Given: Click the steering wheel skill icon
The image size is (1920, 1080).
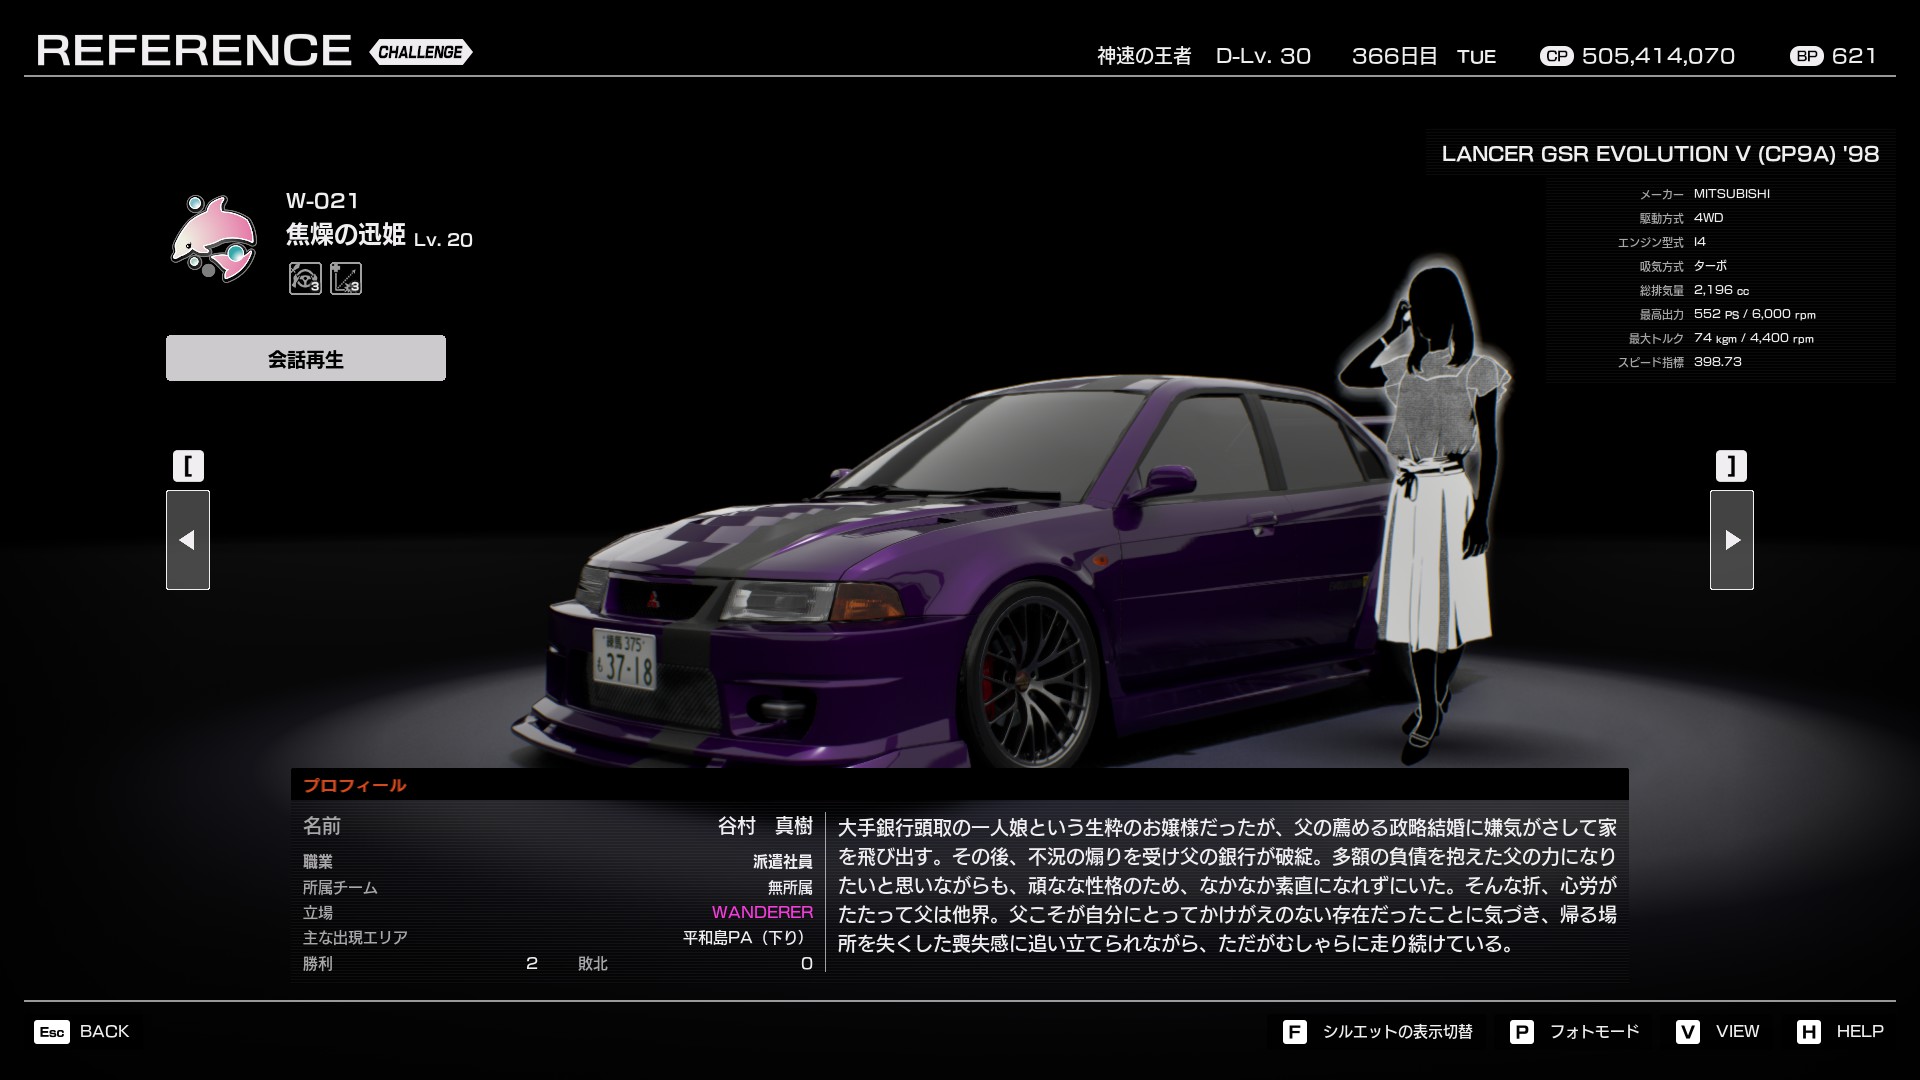Looking at the screenshot, I should tap(305, 278).
